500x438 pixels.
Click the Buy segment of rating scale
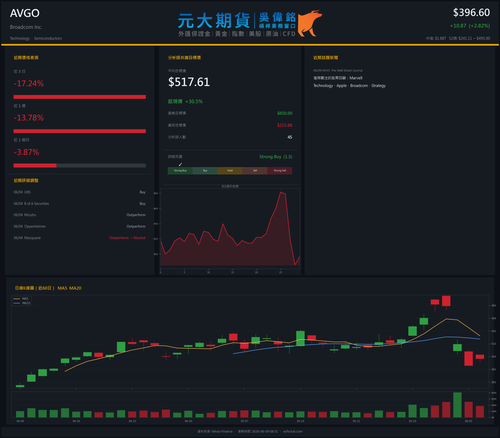point(205,171)
